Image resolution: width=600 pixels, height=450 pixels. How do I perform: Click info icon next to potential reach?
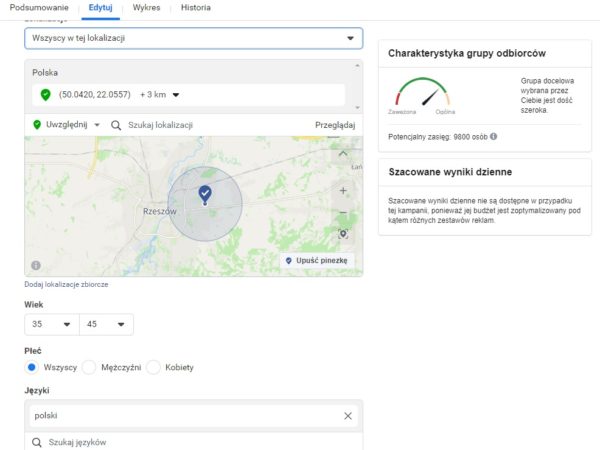pos(494,136)
